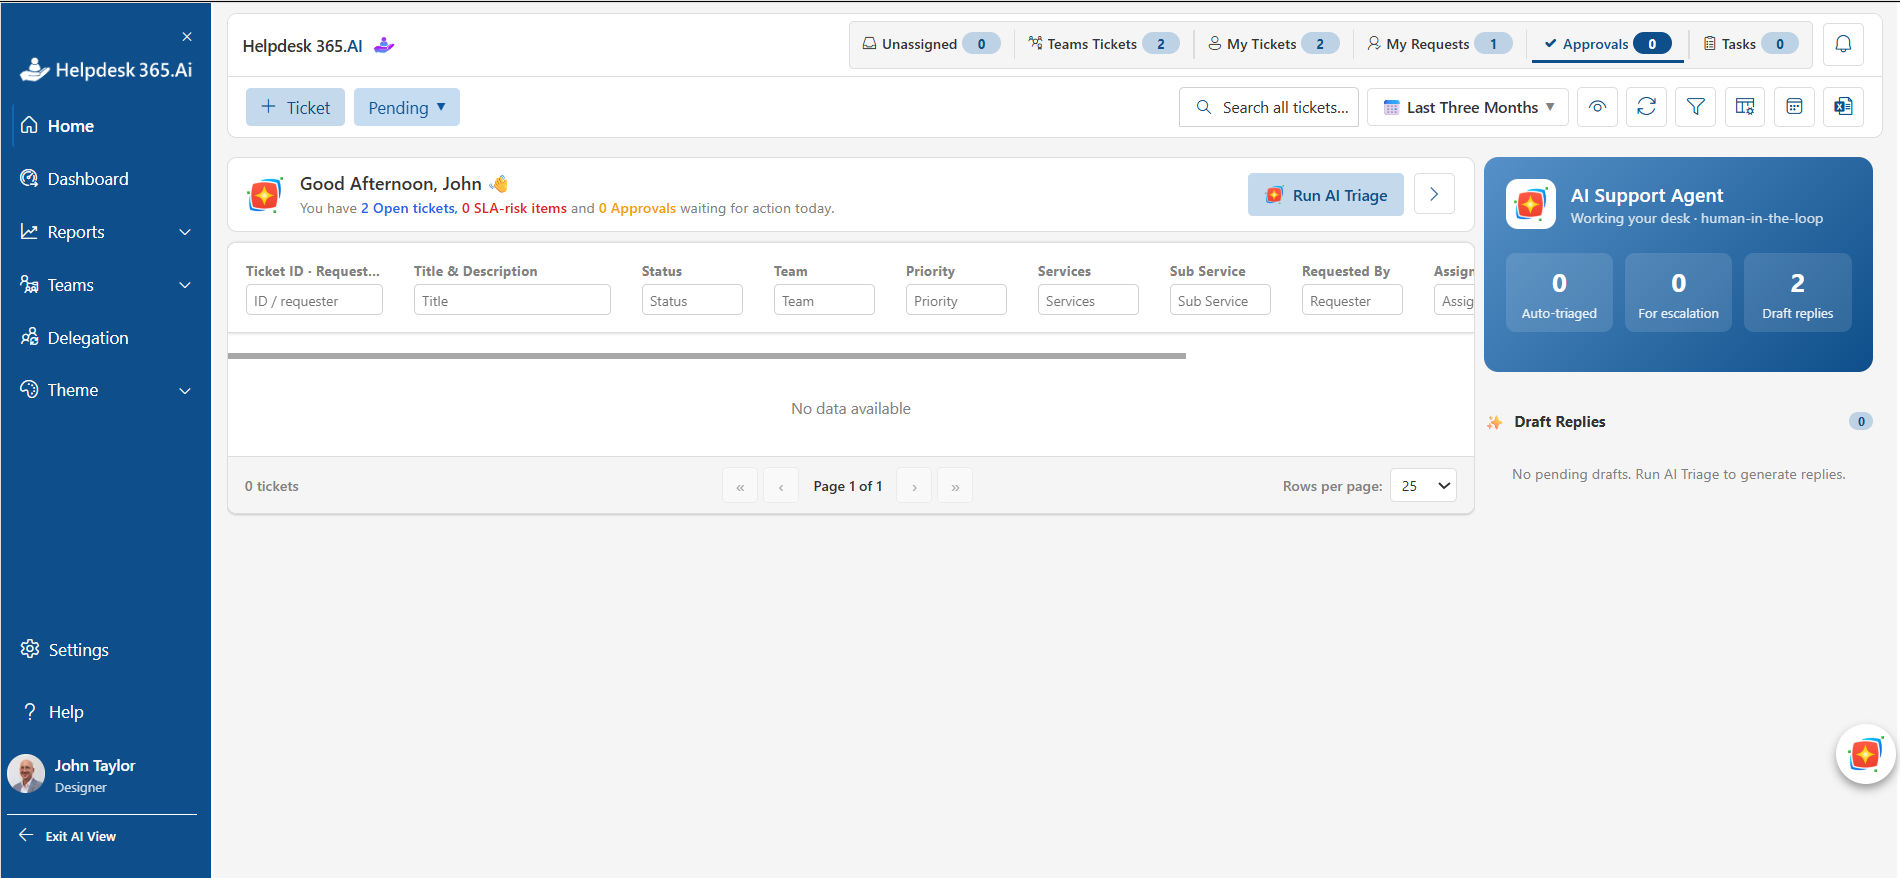Click the Helpdesk 365.Ai sidebar logo
The width and height of the screenshot is (1900, 878).
106,70
